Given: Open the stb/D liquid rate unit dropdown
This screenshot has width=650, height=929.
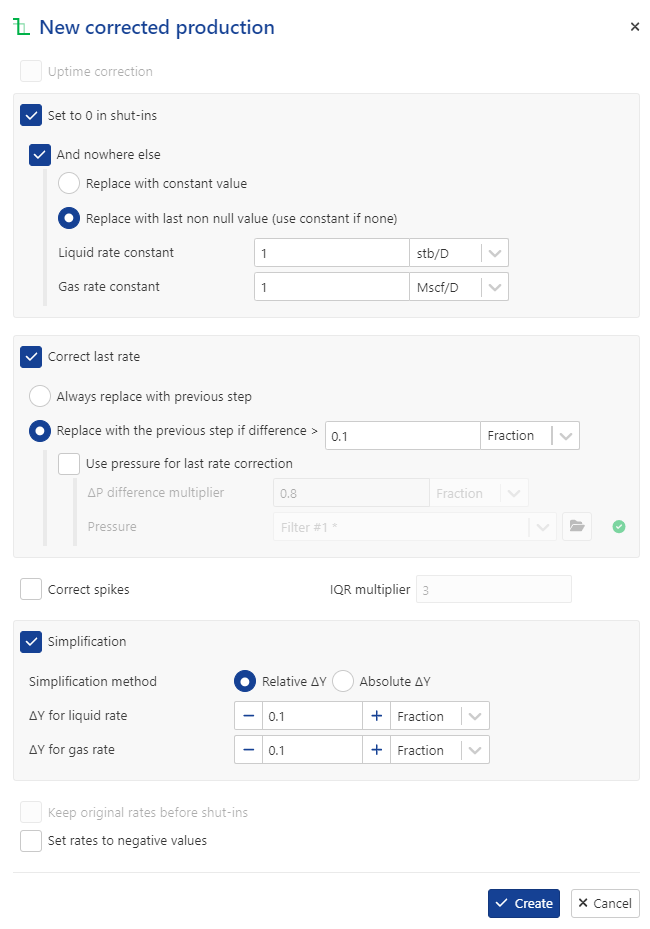Looking at the screenshot, I should coord(459,253).
